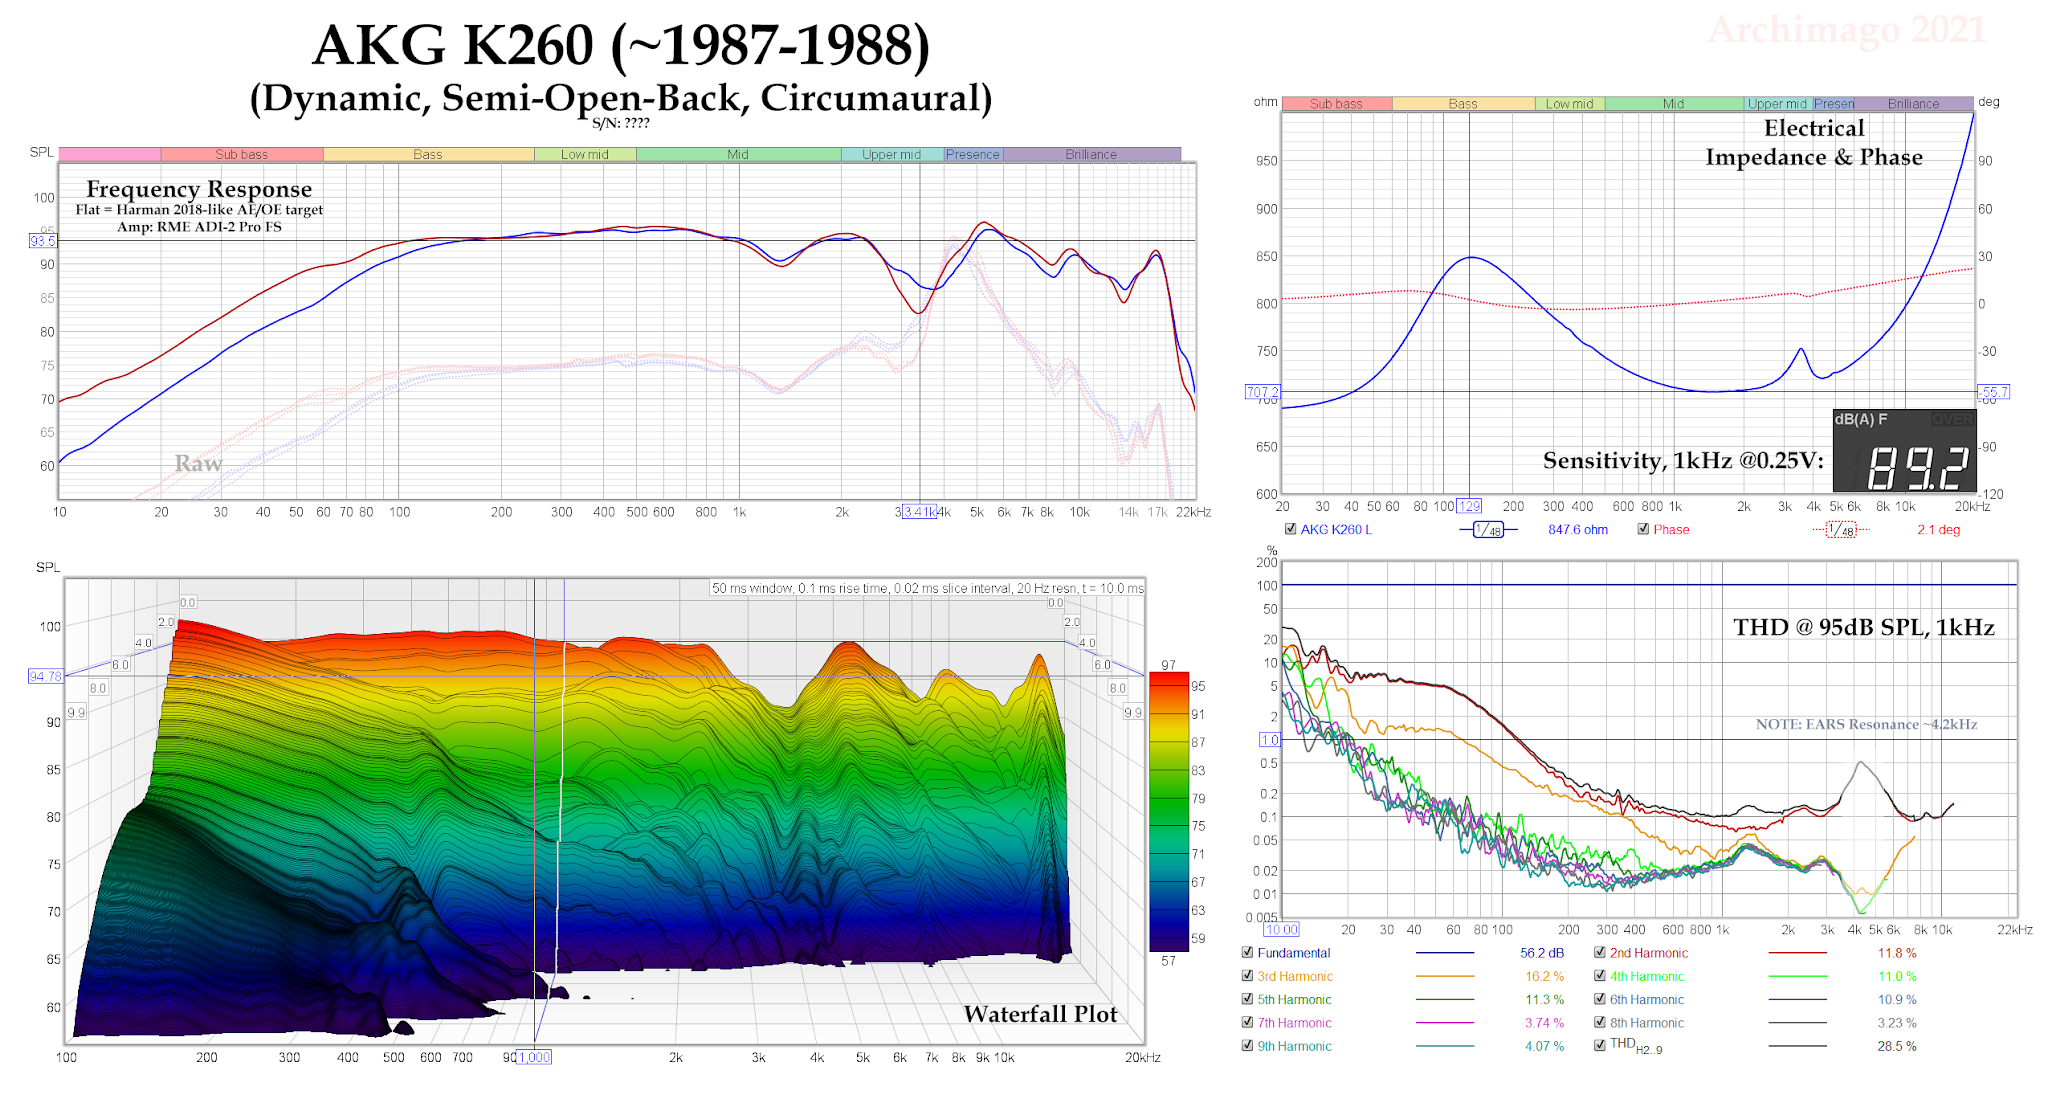Screen dimensions: 2048x1099
Task: Click the Fundamental blue line swatch
Action: click(1445, 953)
